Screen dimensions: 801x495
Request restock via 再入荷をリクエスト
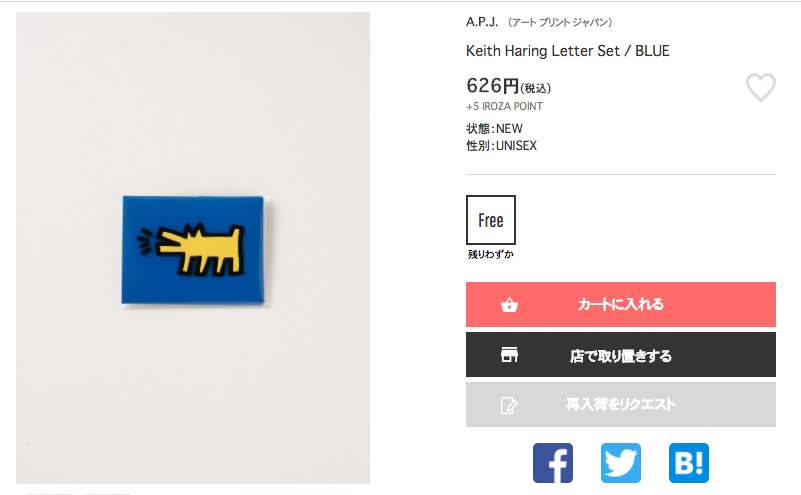coord(621,405)
